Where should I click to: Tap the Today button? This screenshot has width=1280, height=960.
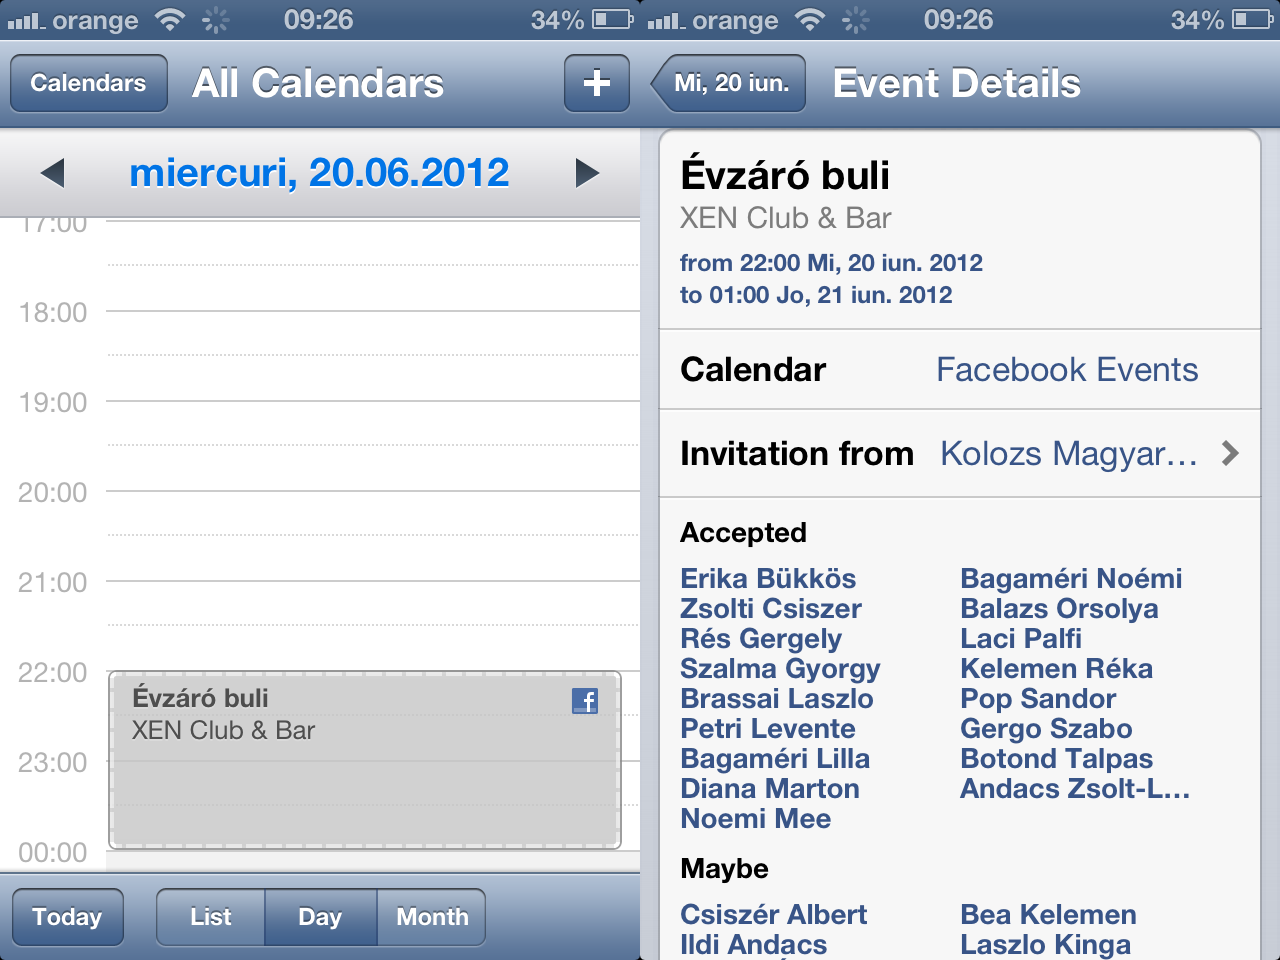click(x=67, y=917)
